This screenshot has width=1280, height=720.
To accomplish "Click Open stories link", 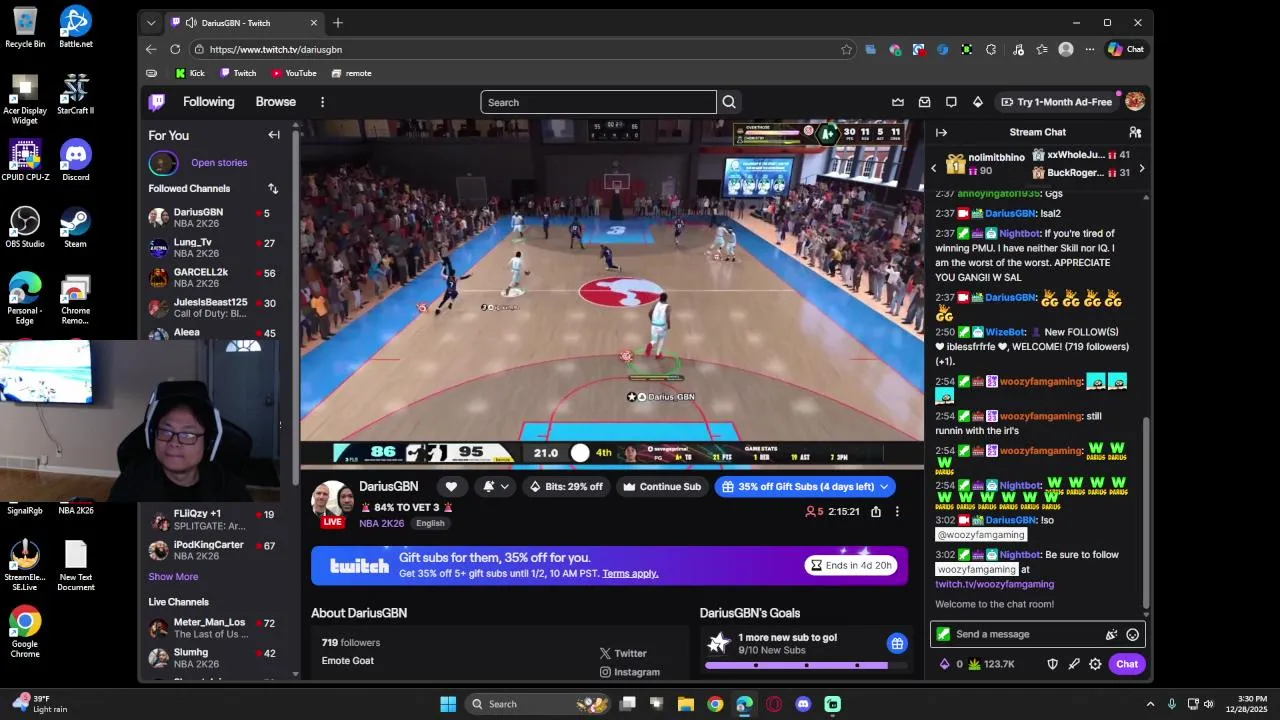I will click(x=219, y=163).
